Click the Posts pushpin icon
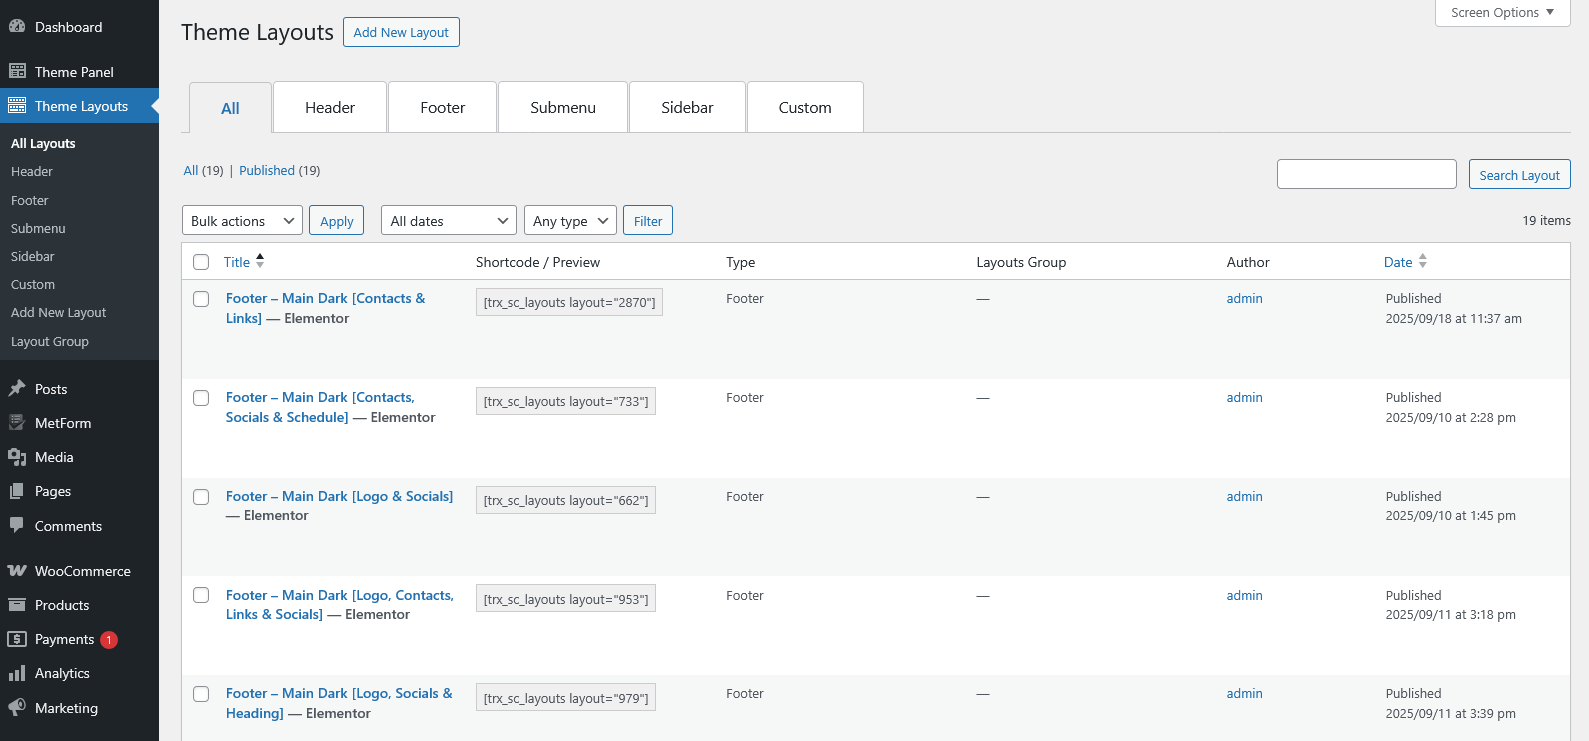 pyautogui.click(x=17, y=389)
